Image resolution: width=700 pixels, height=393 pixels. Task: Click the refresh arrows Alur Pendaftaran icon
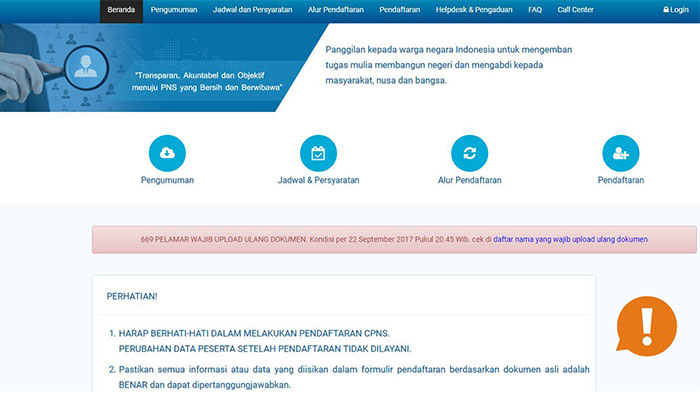pos(470,153)
